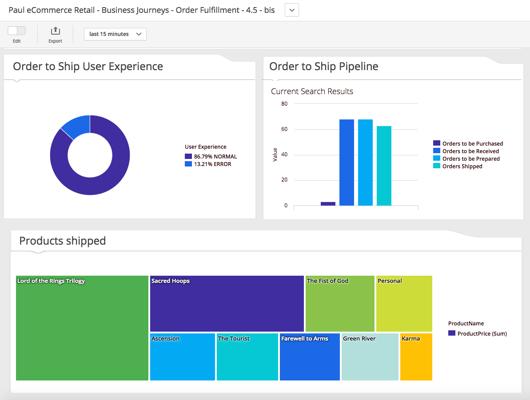Click the Export icon
This screenshot has width=530, height=400.
[x=55, y=31]
